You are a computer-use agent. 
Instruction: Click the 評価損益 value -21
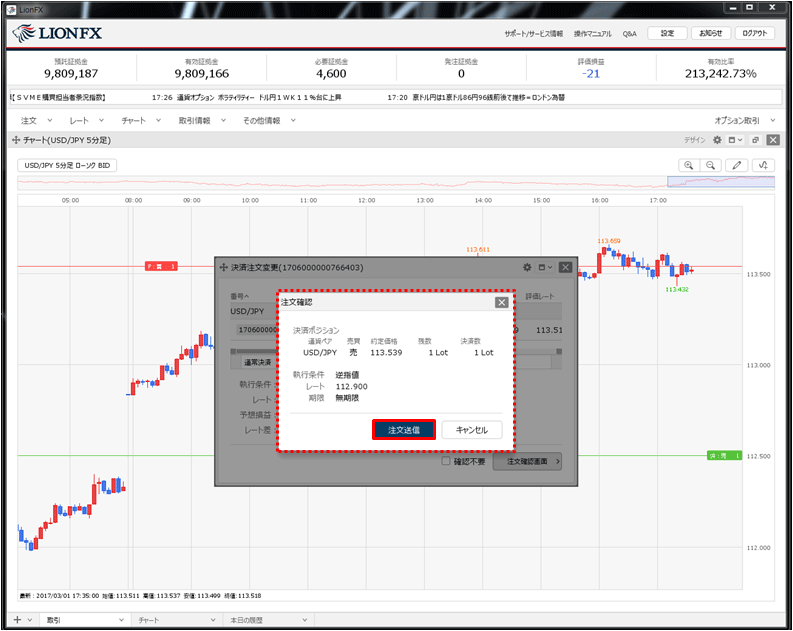click(x=591, y=74)
